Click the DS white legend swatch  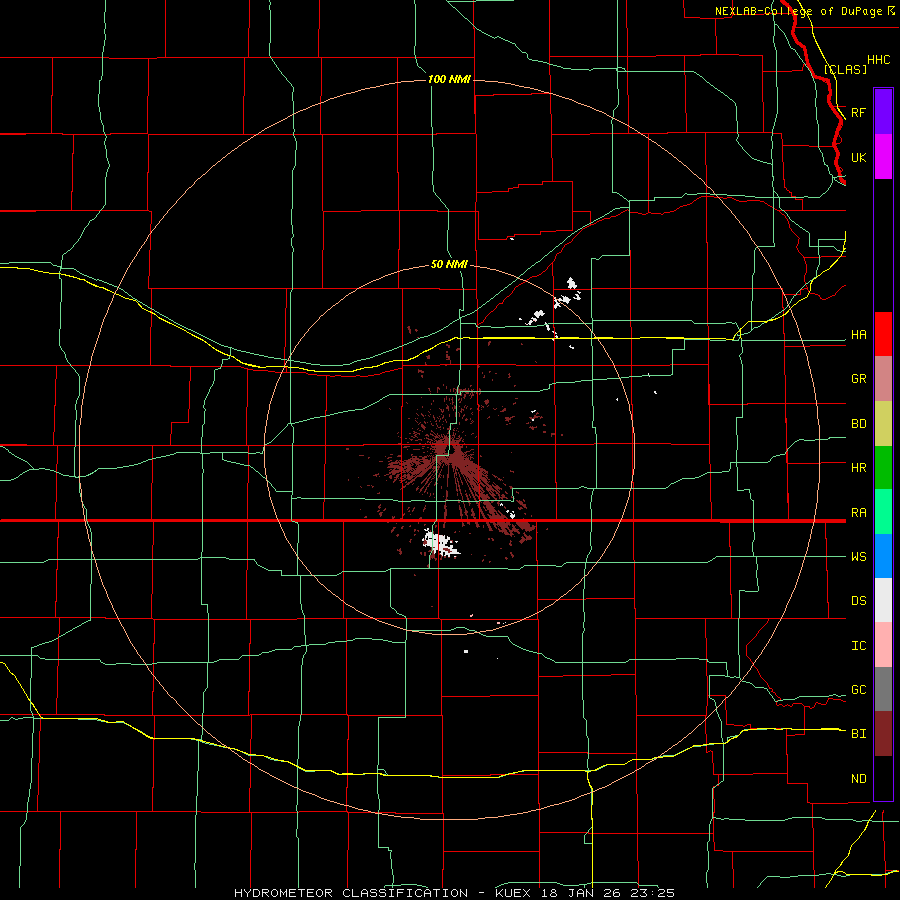point(883,600)
